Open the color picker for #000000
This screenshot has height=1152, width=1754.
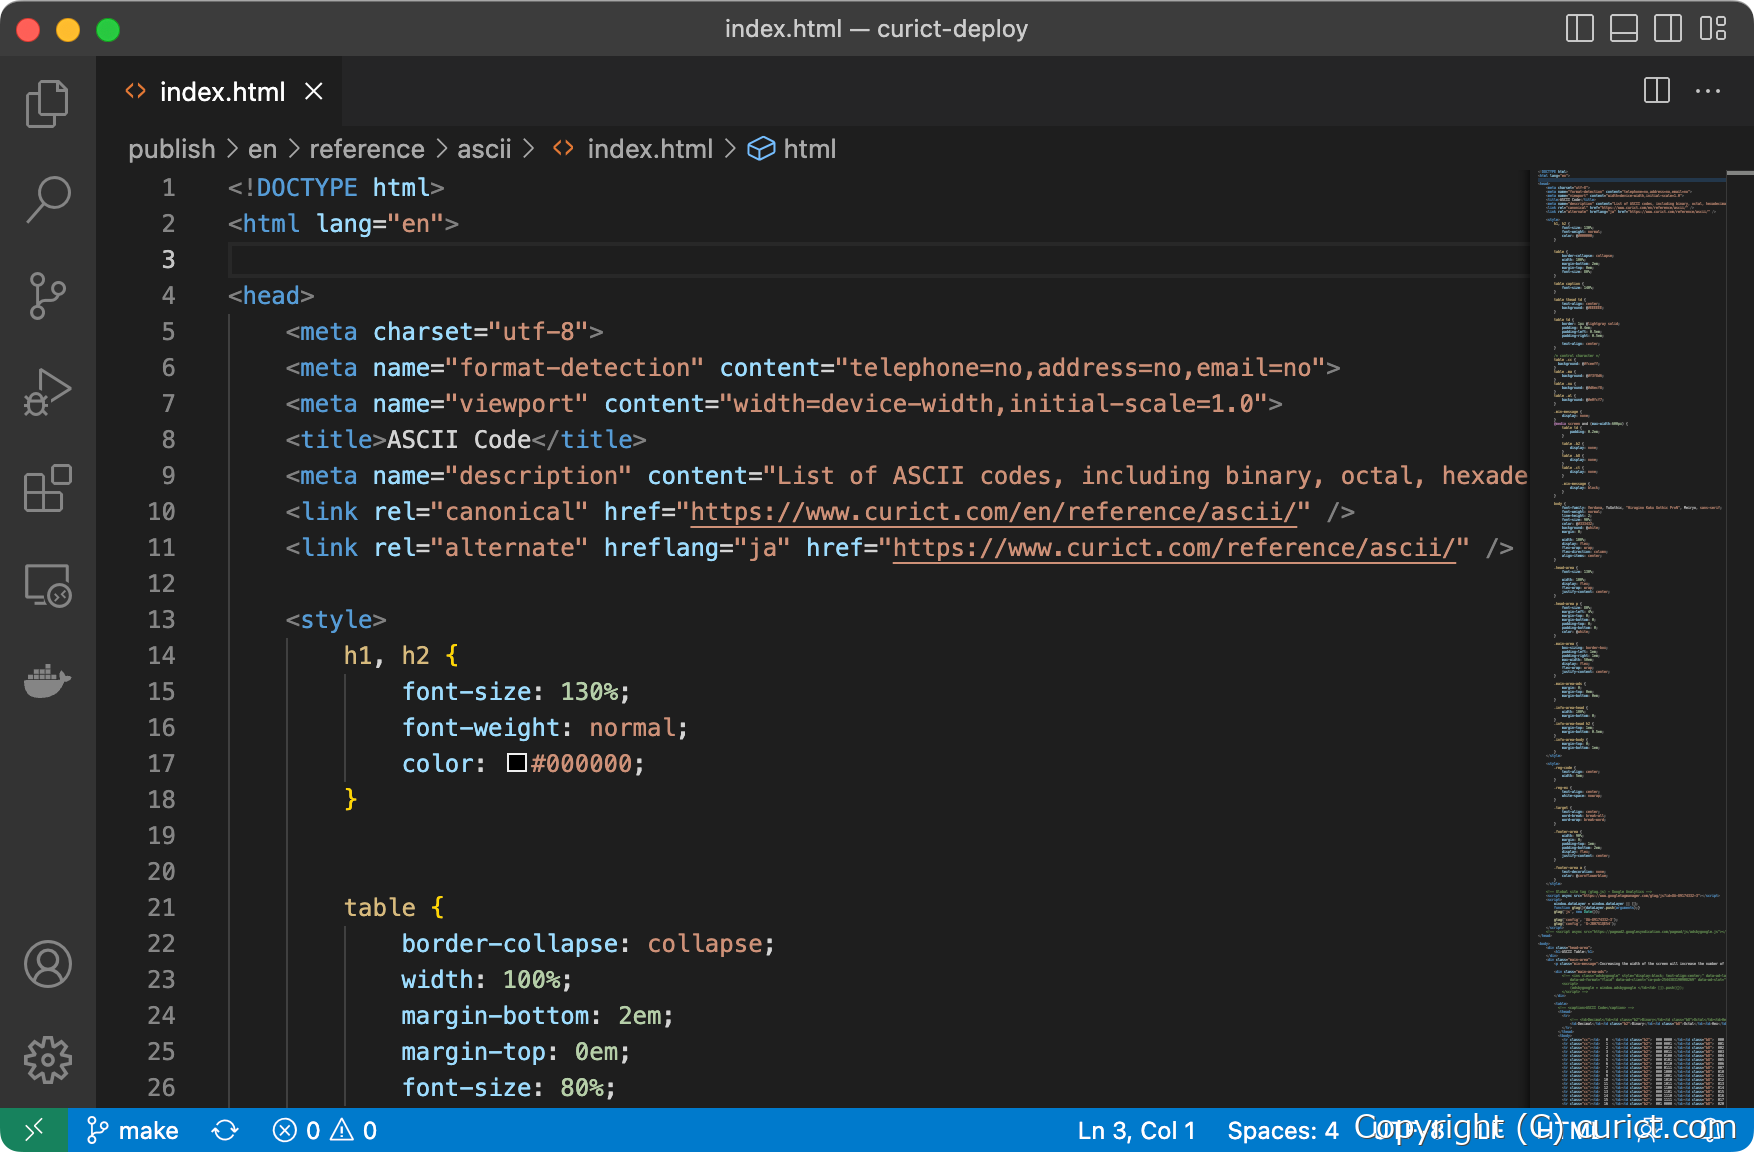pos(516,763)
